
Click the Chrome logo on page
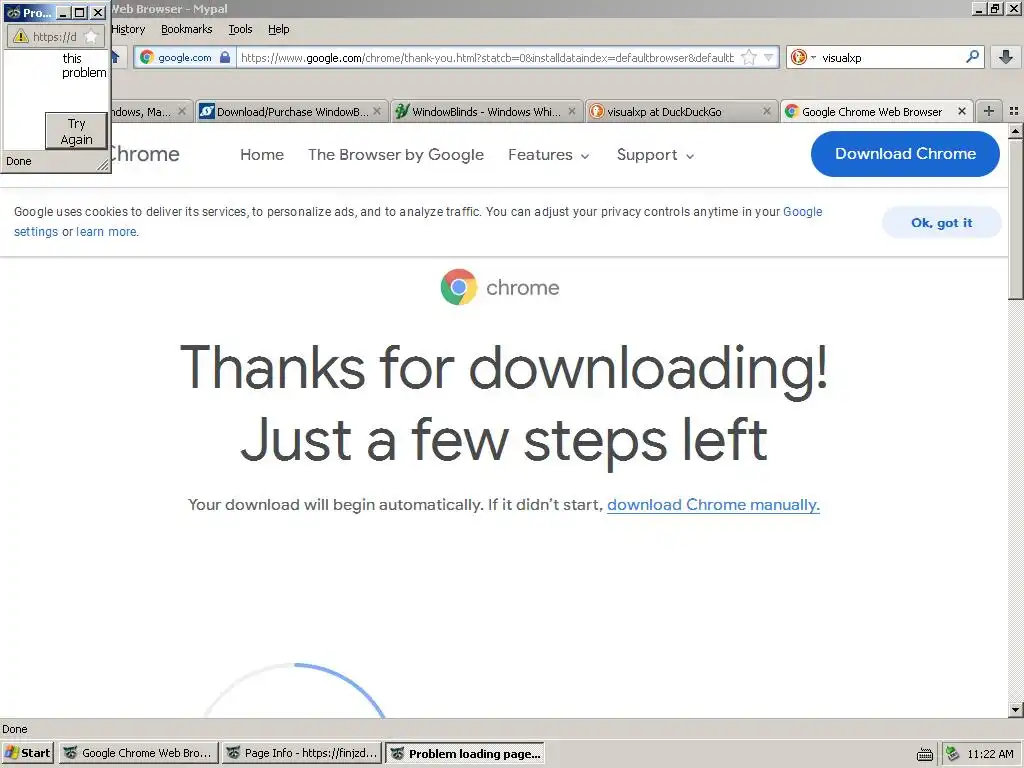[x=500, y=287]
